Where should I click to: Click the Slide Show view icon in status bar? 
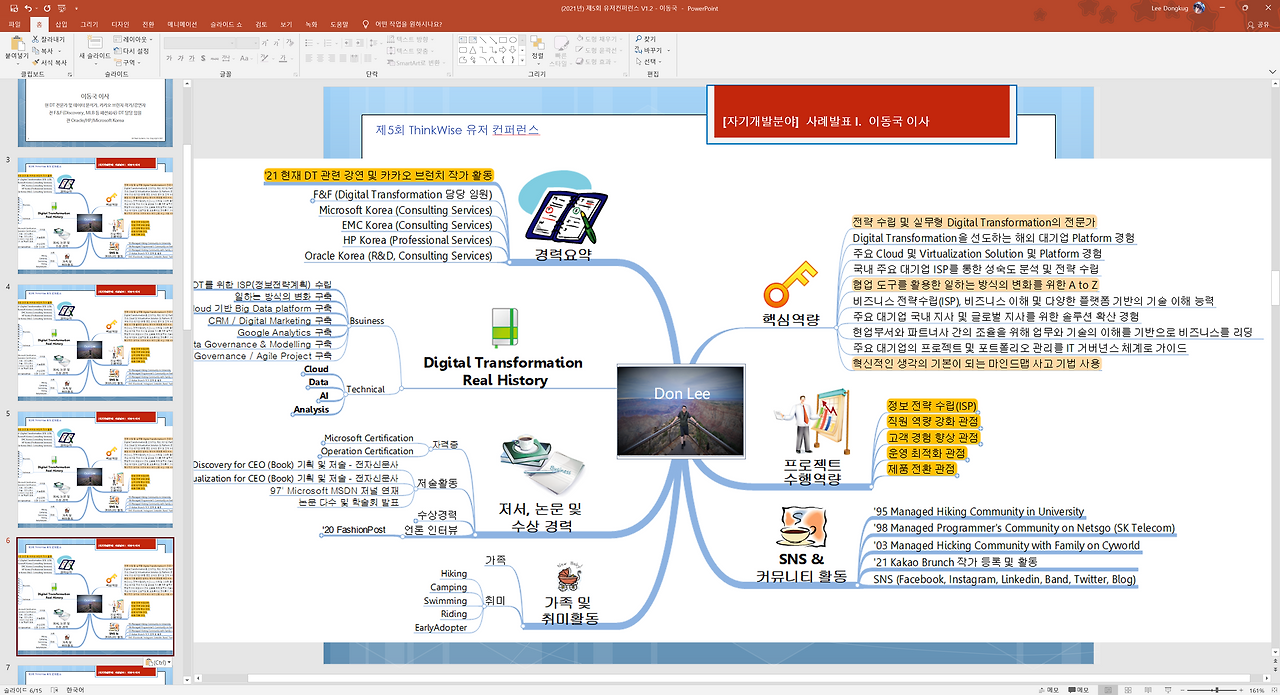pyautogui.click(x=1168, y=690)
